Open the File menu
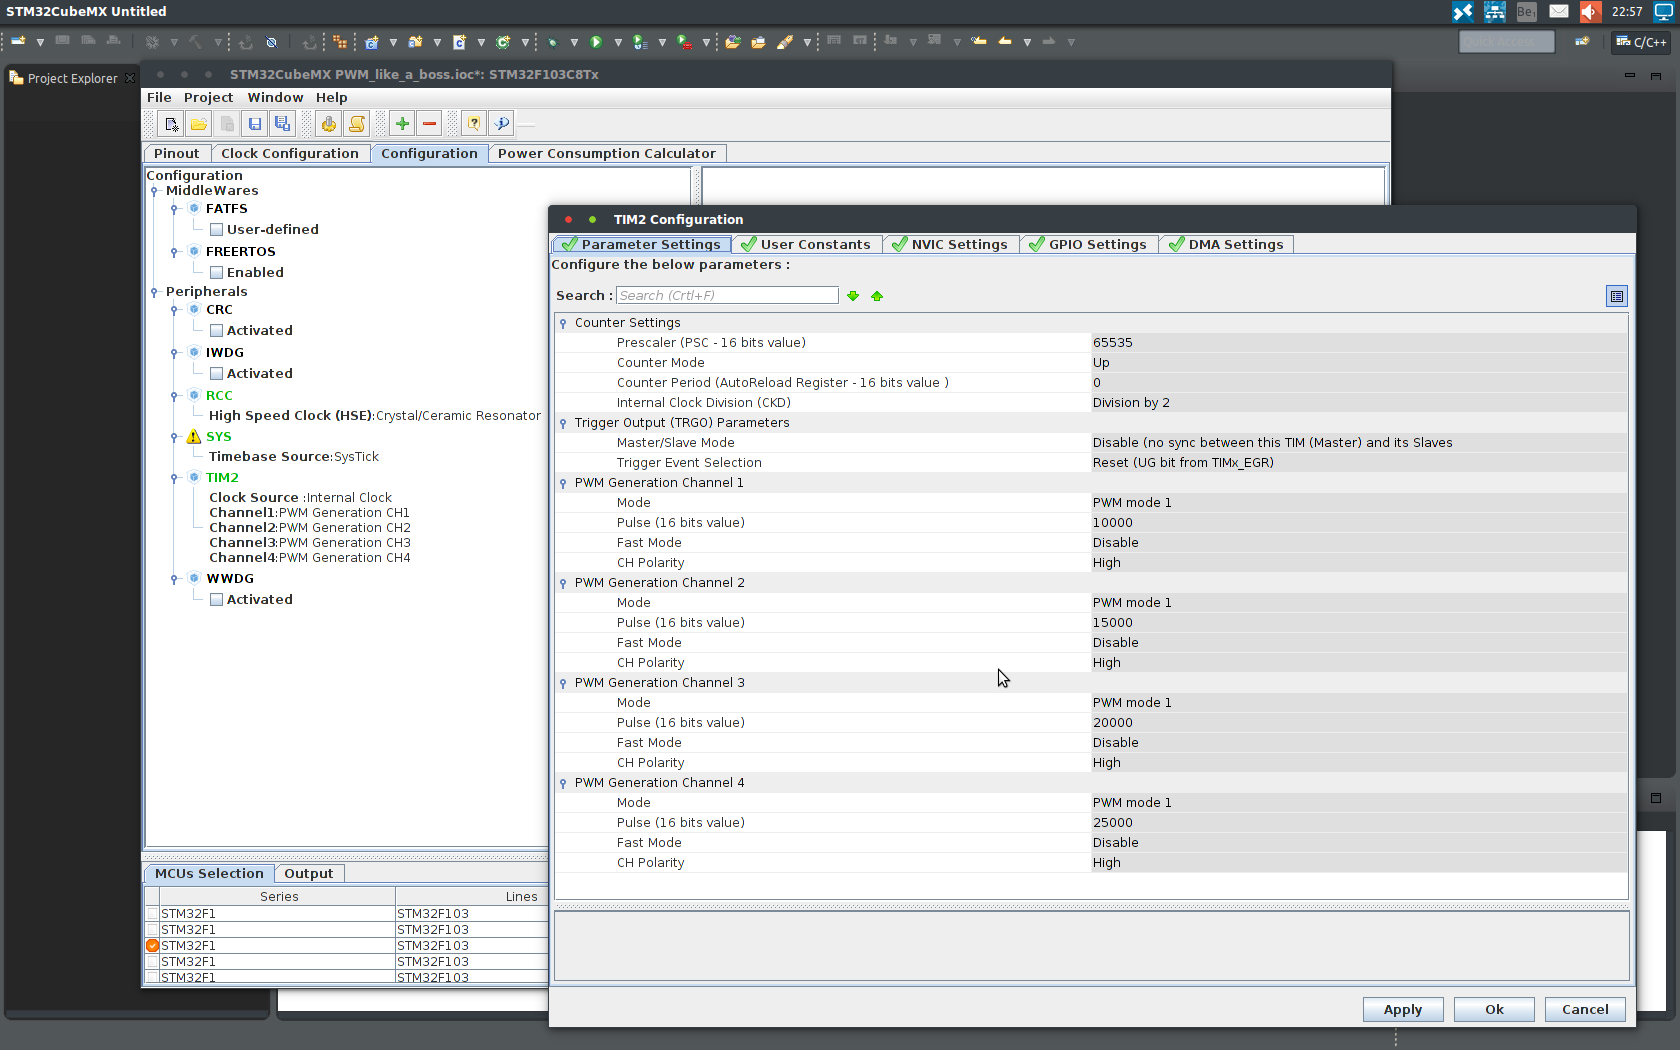Viewport: 1680px width, 1050px height. [x=159, y=98]
